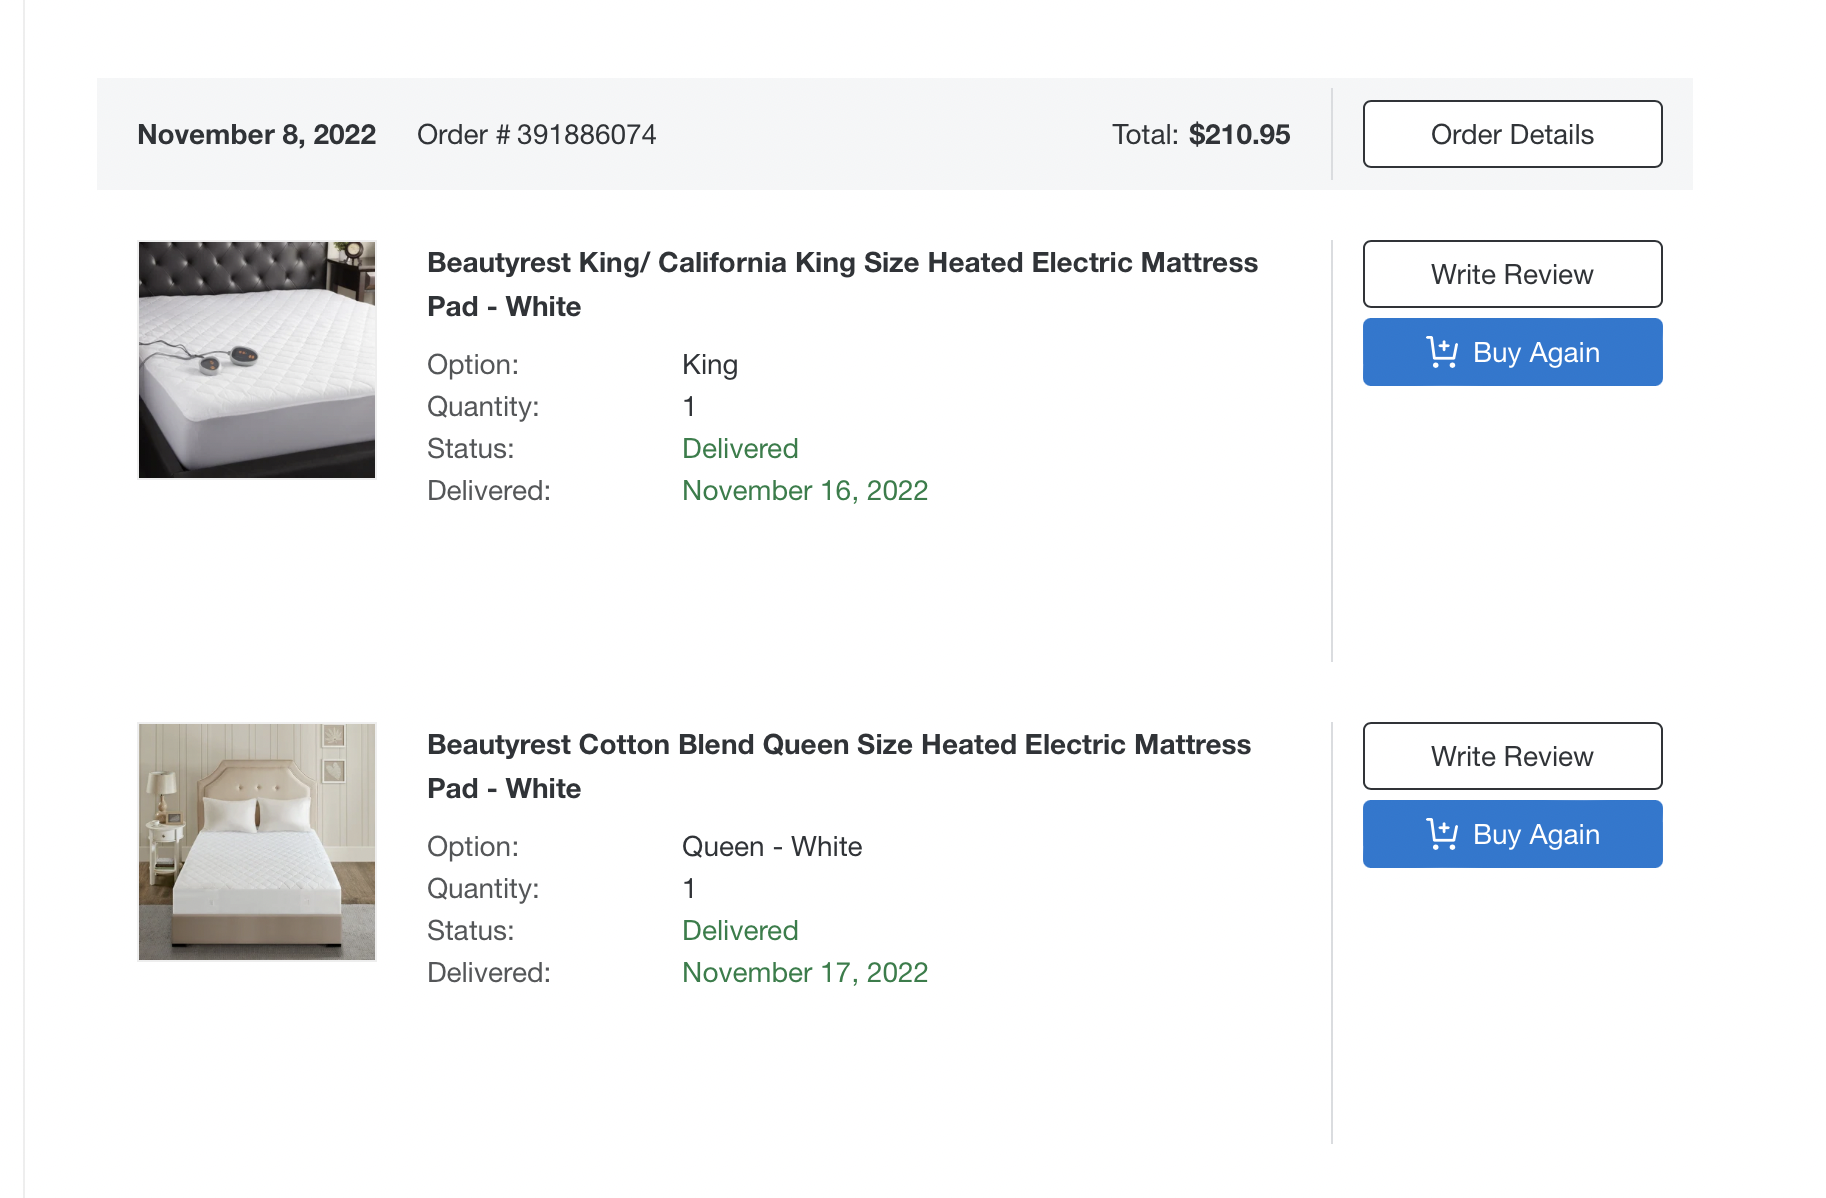Open Beautyrest Cotton Blend Queen product title
This screenshot has height=1198, width=1826.
point(839,766)
